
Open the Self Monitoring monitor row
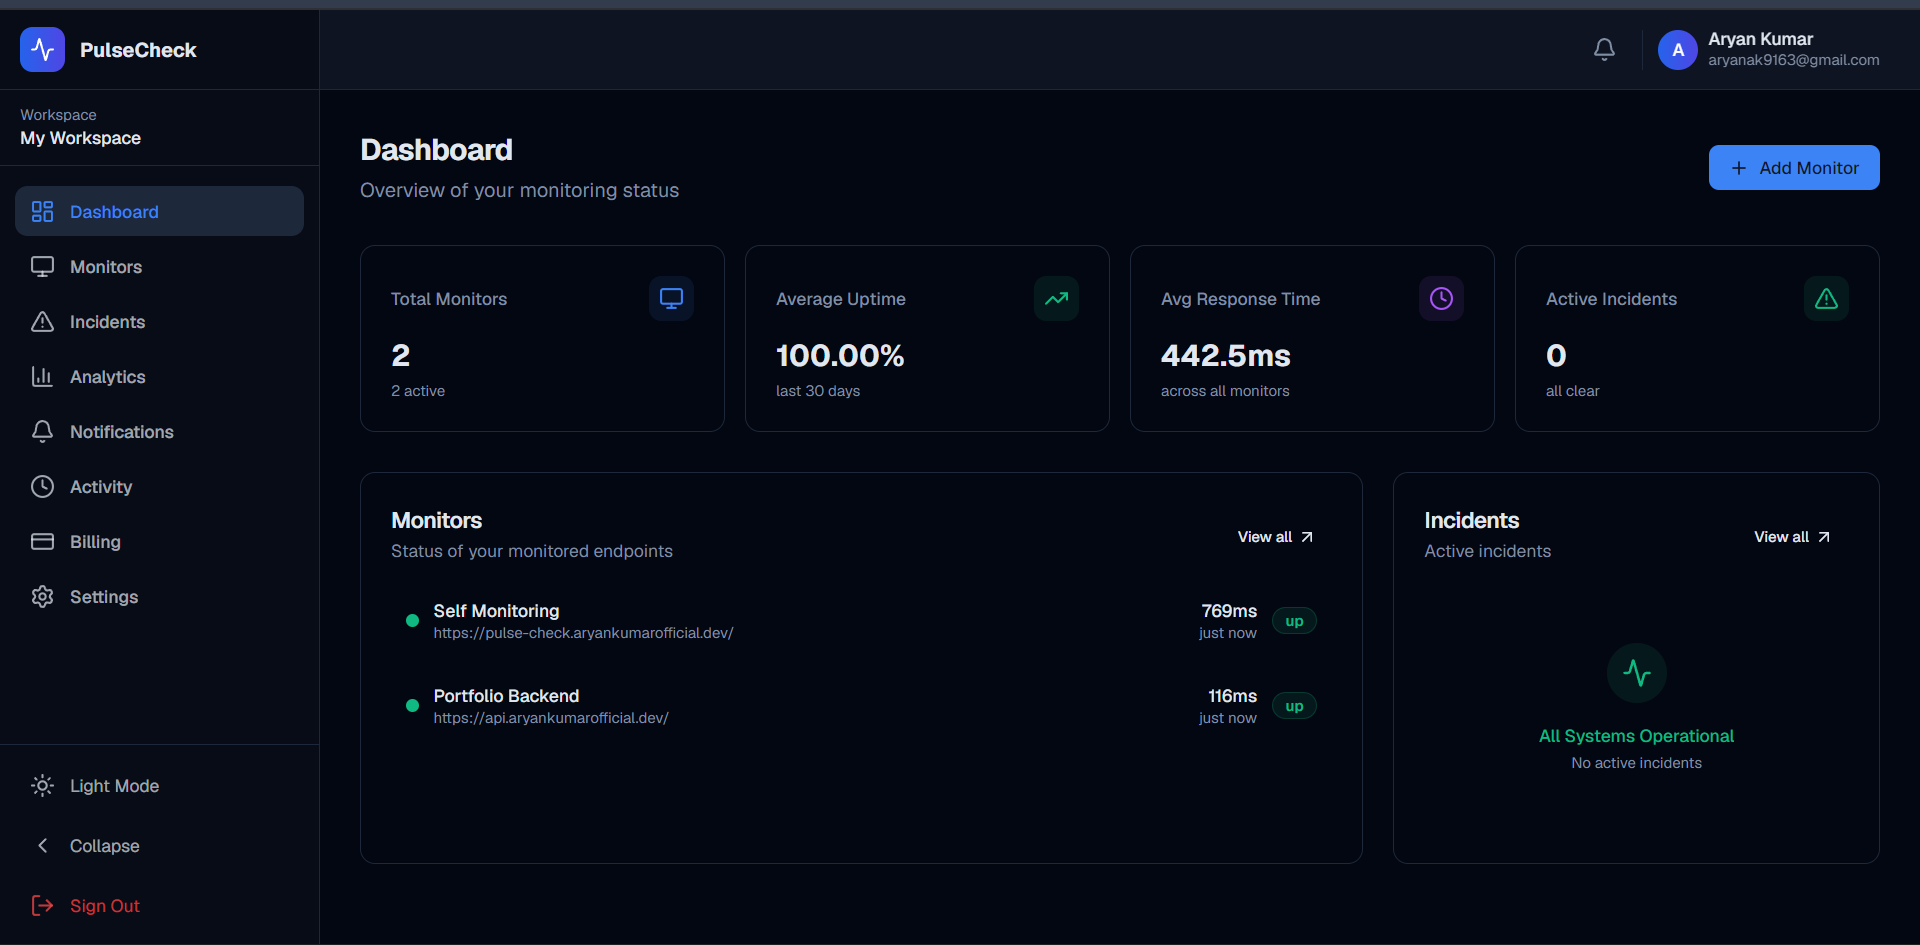(x=861, y=621)
